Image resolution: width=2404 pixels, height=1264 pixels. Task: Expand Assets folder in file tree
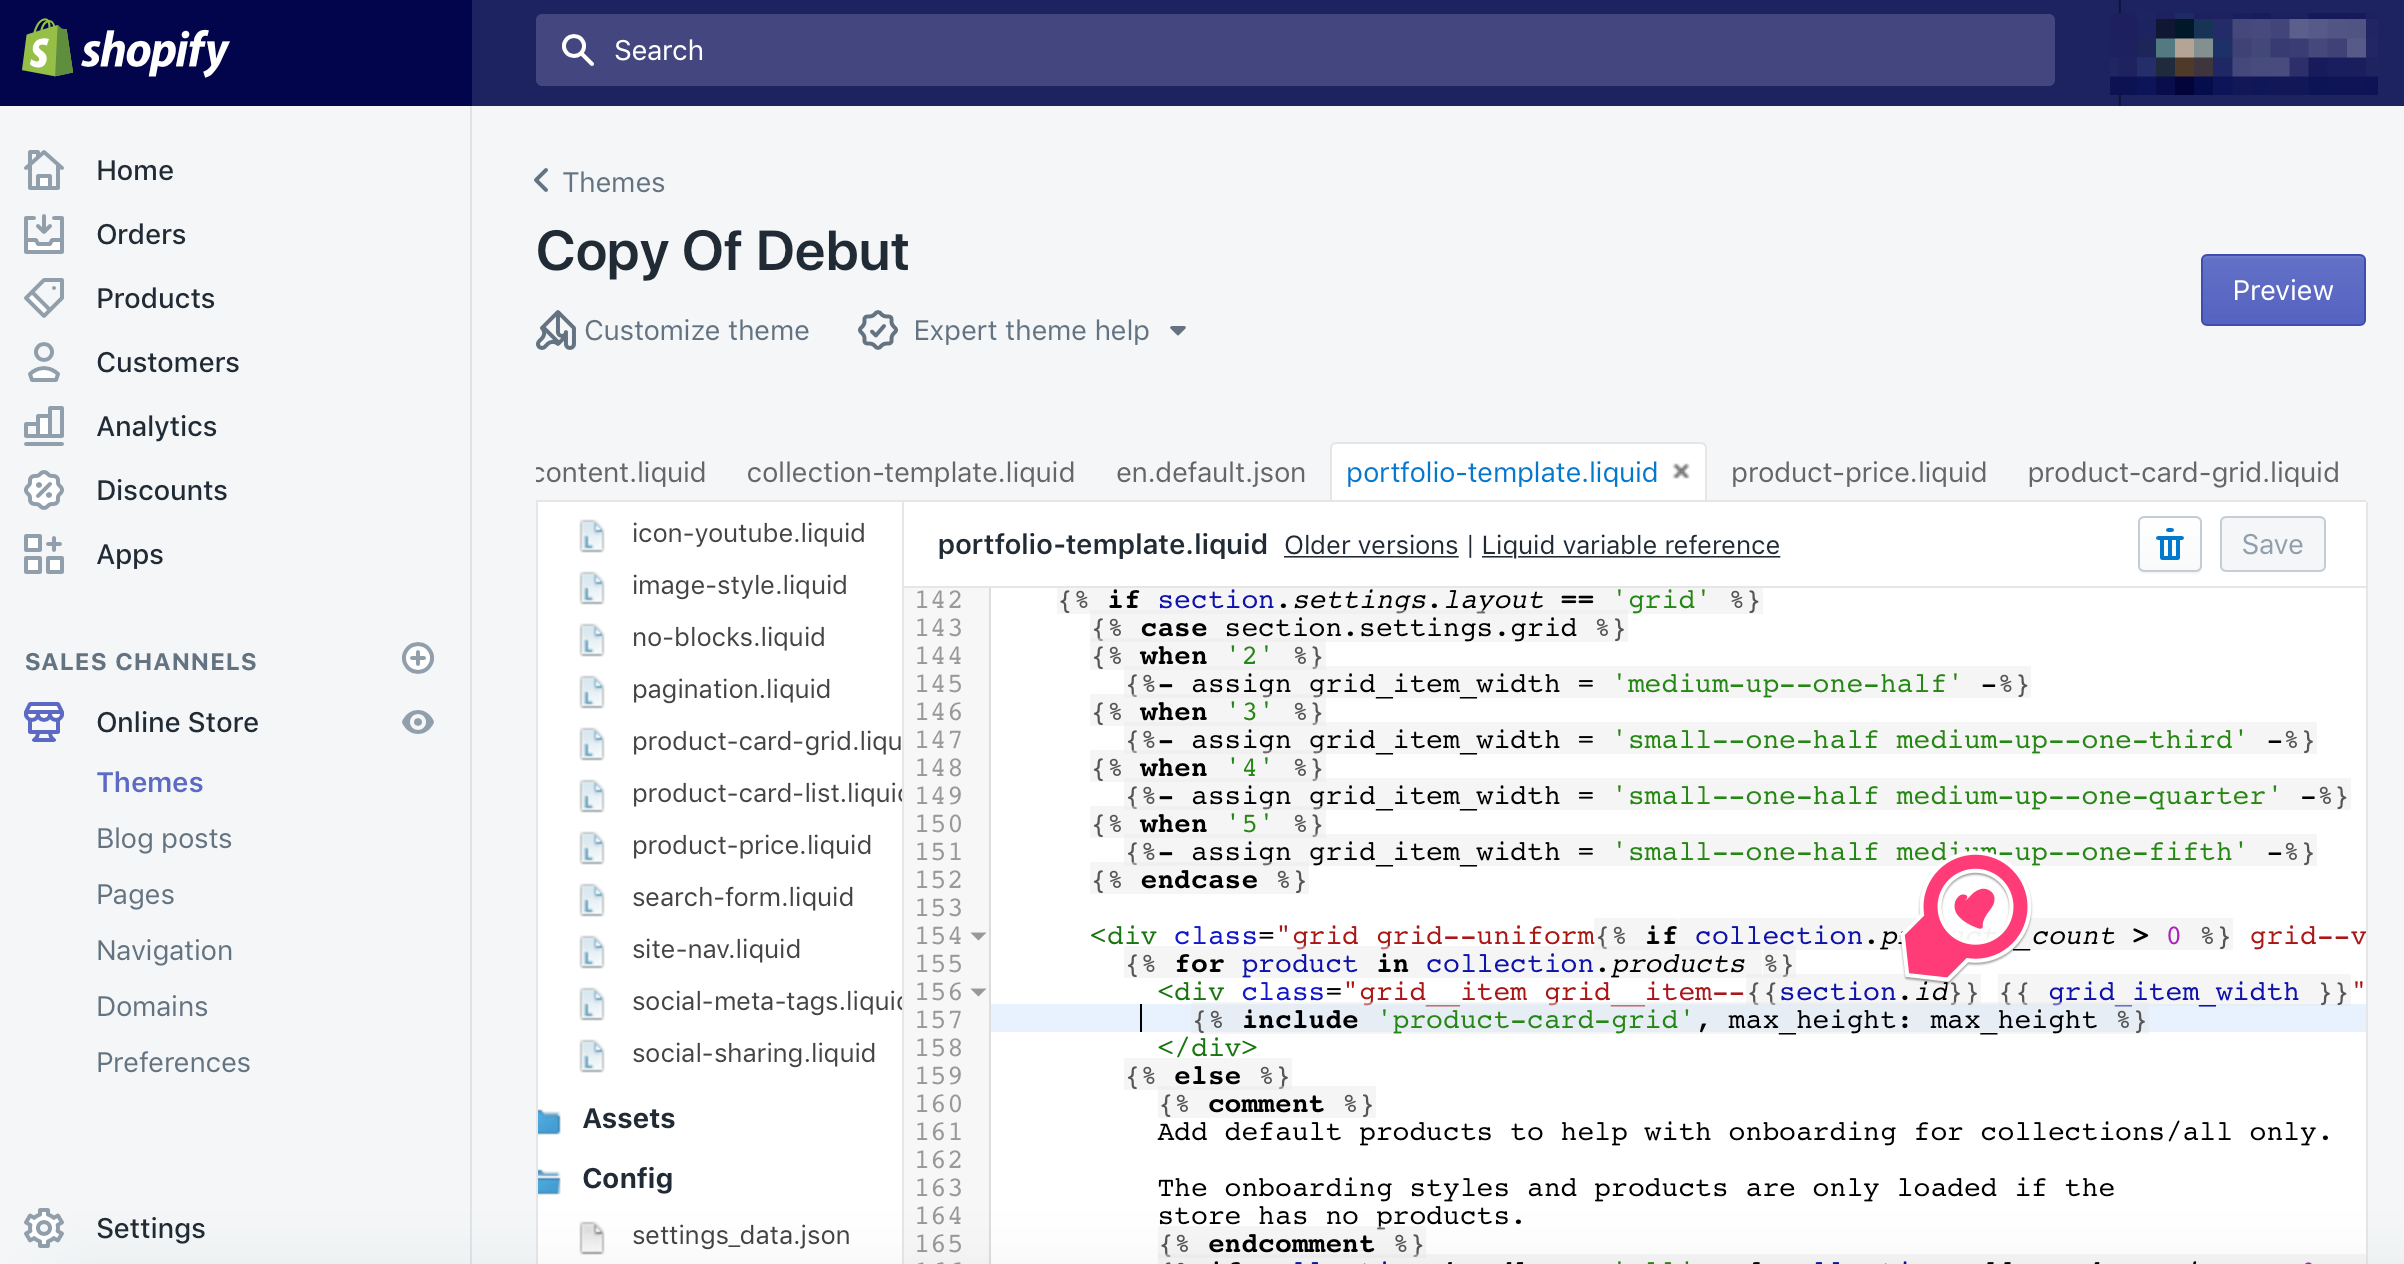pyautogui.click(x=628, y=1118)
